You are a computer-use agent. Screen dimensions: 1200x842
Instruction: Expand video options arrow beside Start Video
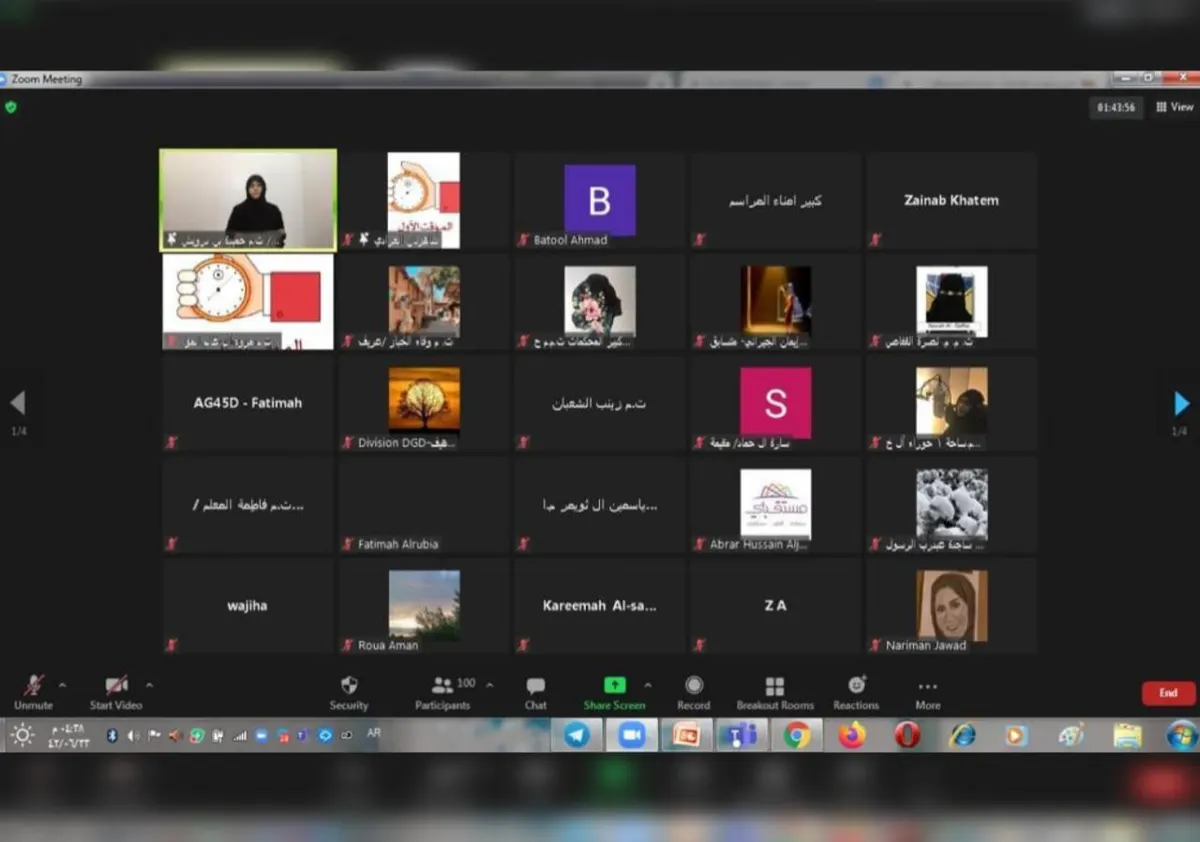[150, 685]
